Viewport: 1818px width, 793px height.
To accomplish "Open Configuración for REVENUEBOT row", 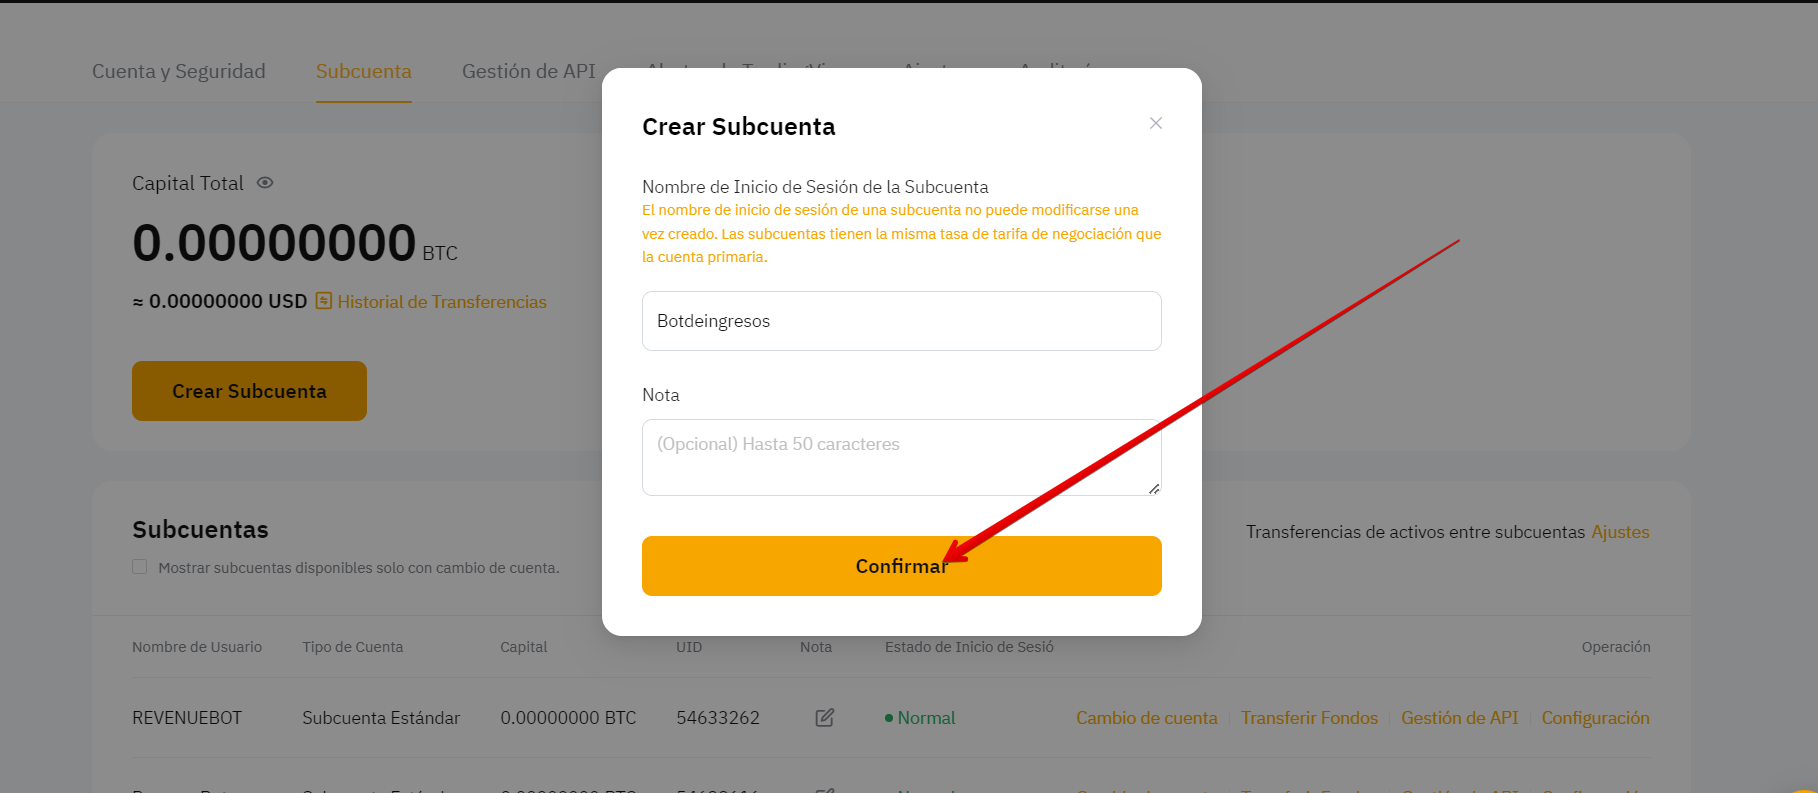I will (x=1595, y=718).
